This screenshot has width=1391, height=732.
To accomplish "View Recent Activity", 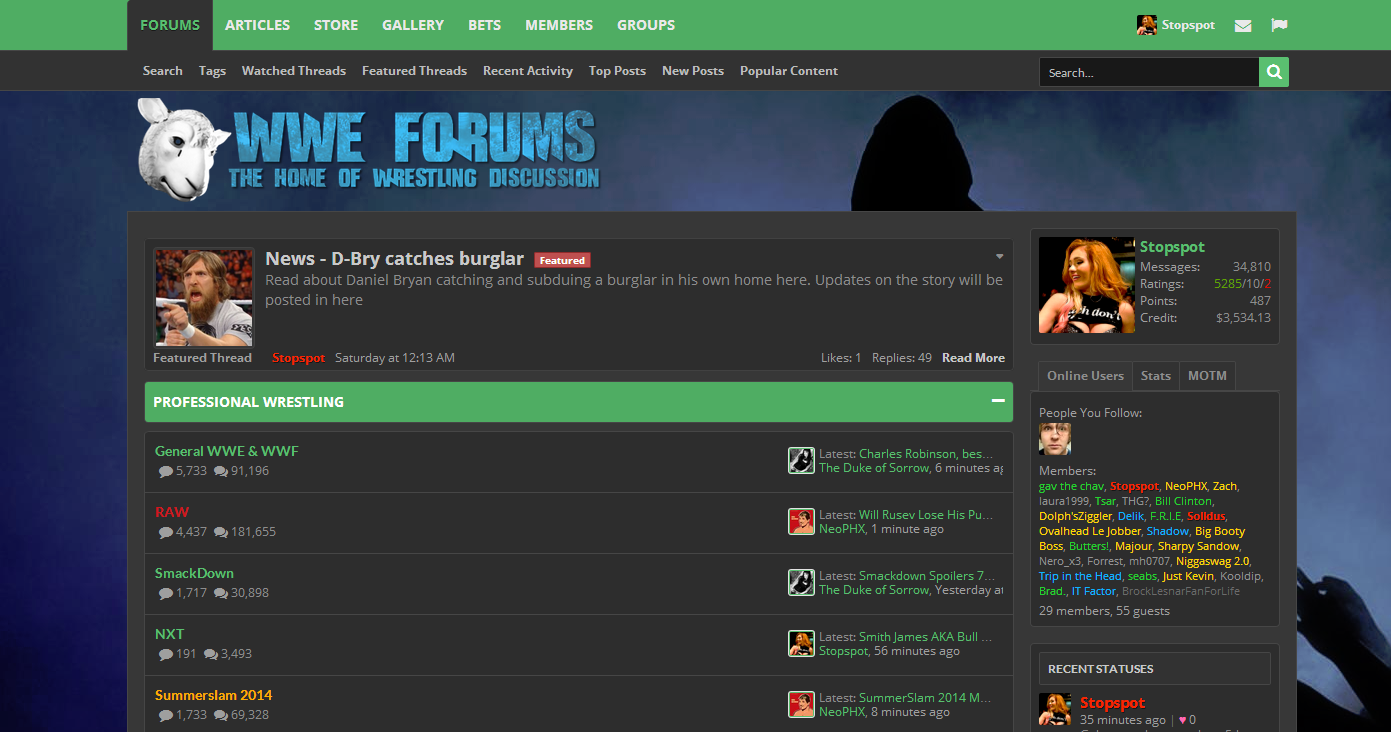I will tap(528, 71).
